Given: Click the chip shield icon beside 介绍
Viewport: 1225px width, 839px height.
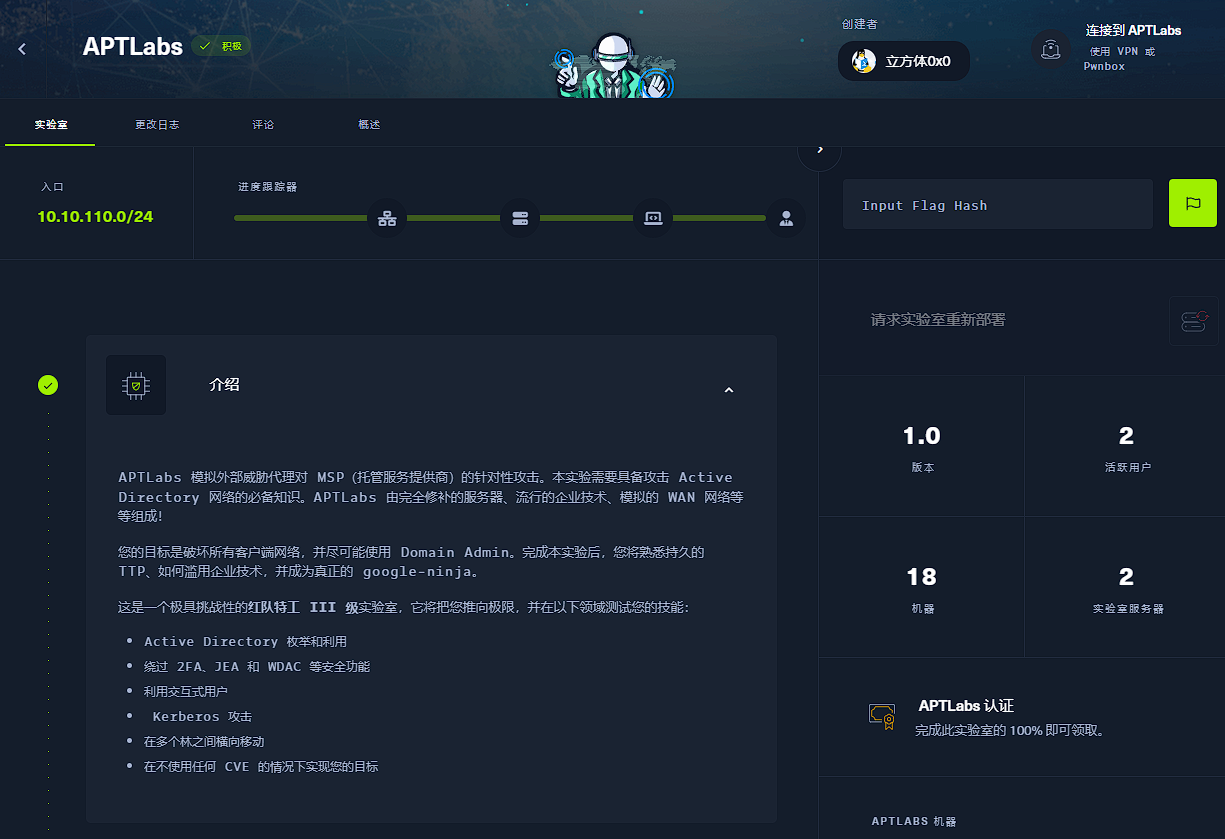Looking at the screenshot, I should coord(136,385).
